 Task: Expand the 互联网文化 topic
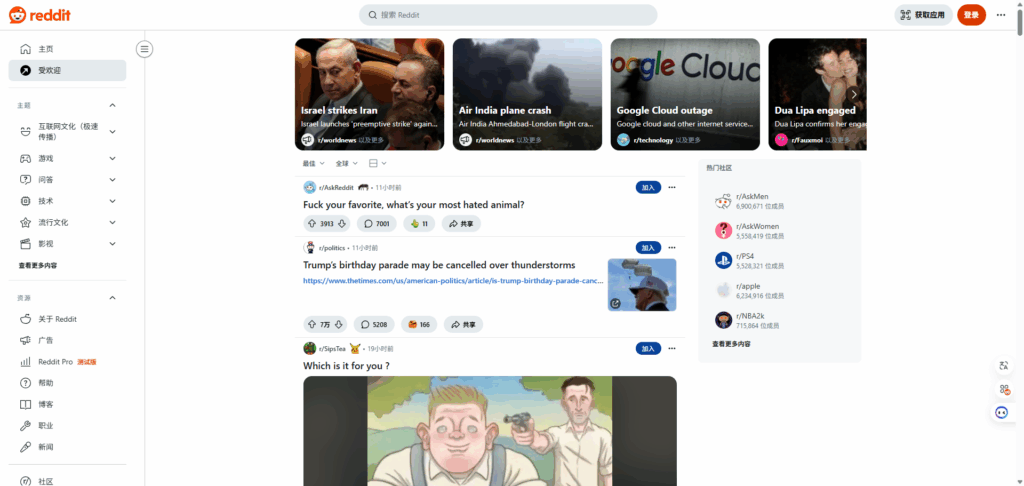pos(112,131)
